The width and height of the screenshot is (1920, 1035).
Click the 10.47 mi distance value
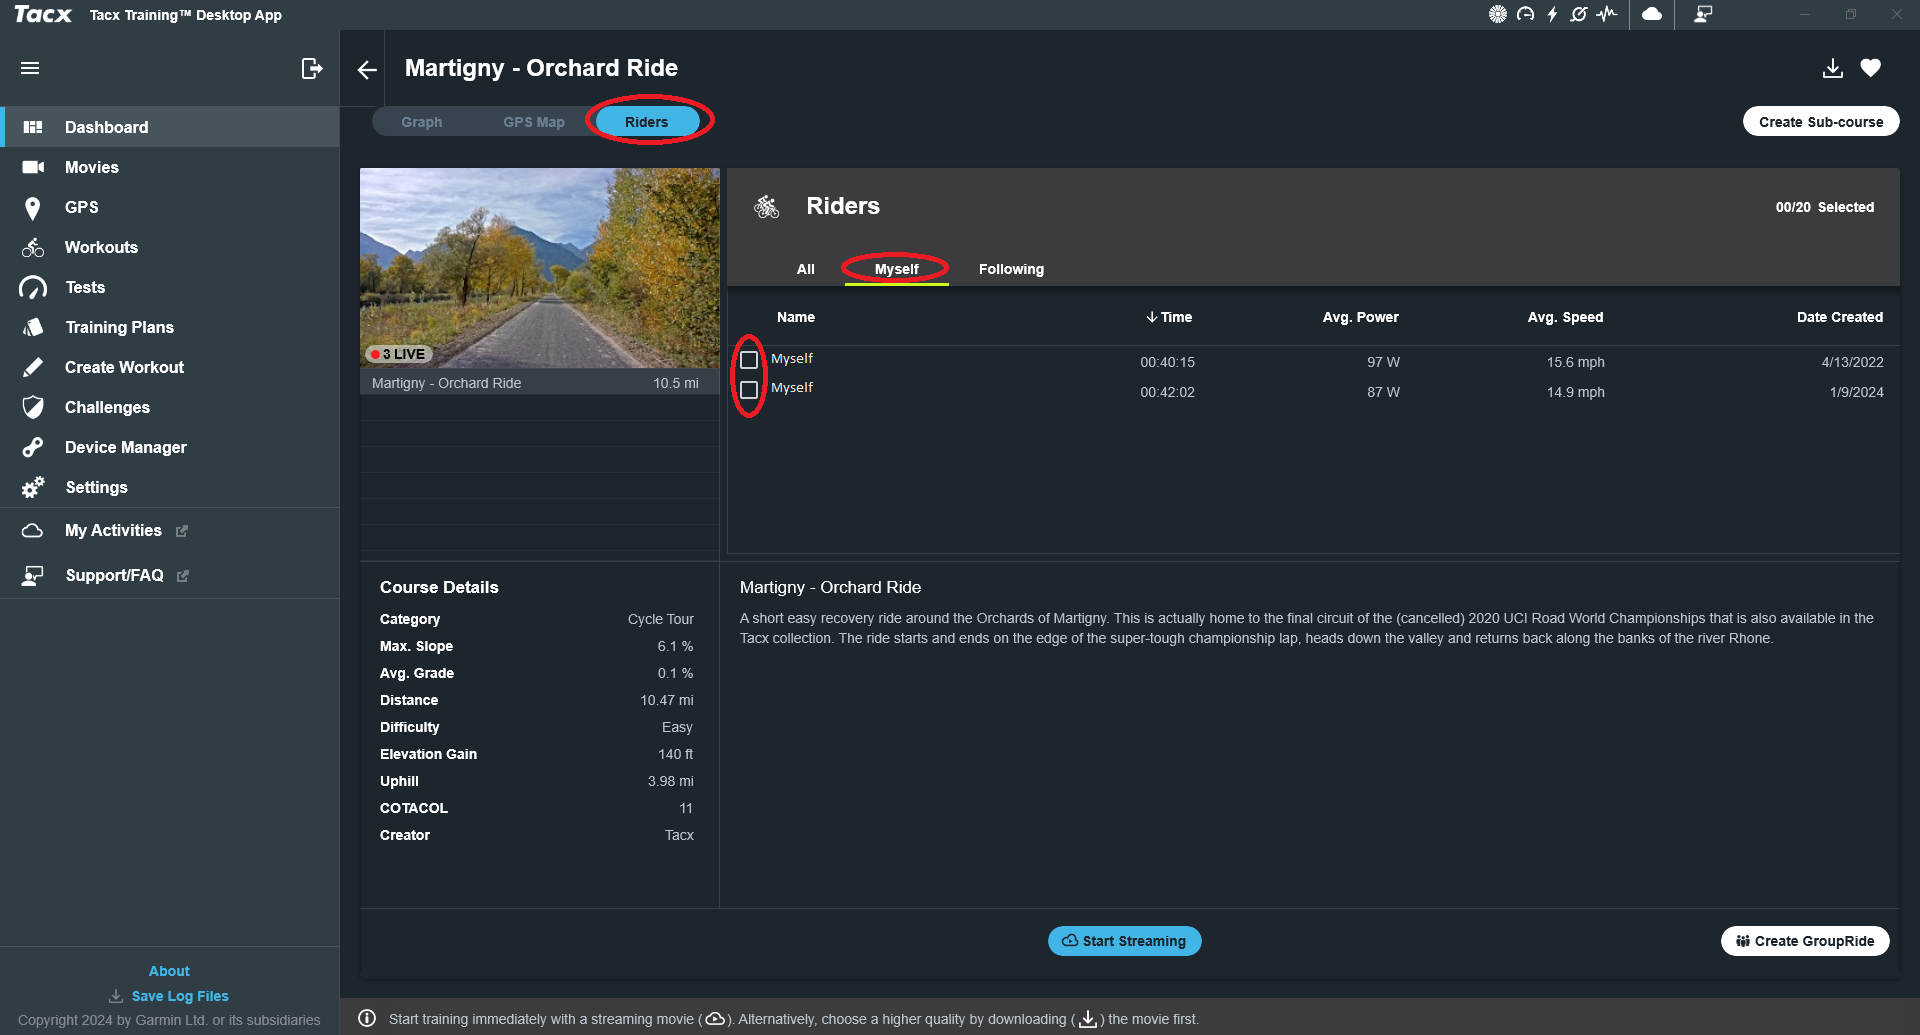666,700
